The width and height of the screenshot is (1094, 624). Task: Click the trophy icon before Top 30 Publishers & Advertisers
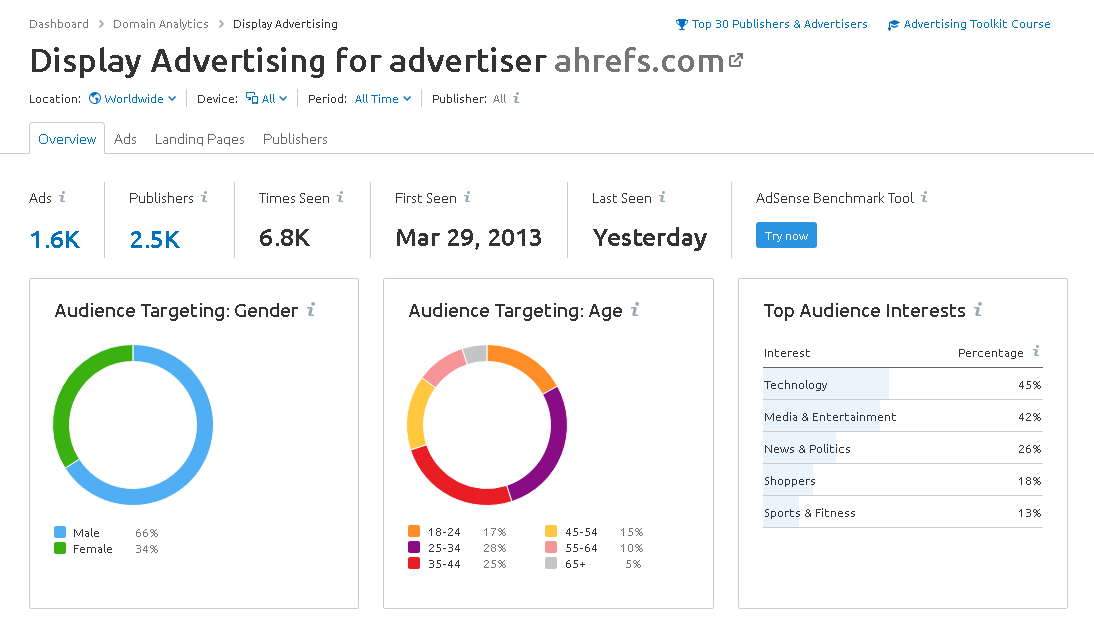(x=682, y=23)
